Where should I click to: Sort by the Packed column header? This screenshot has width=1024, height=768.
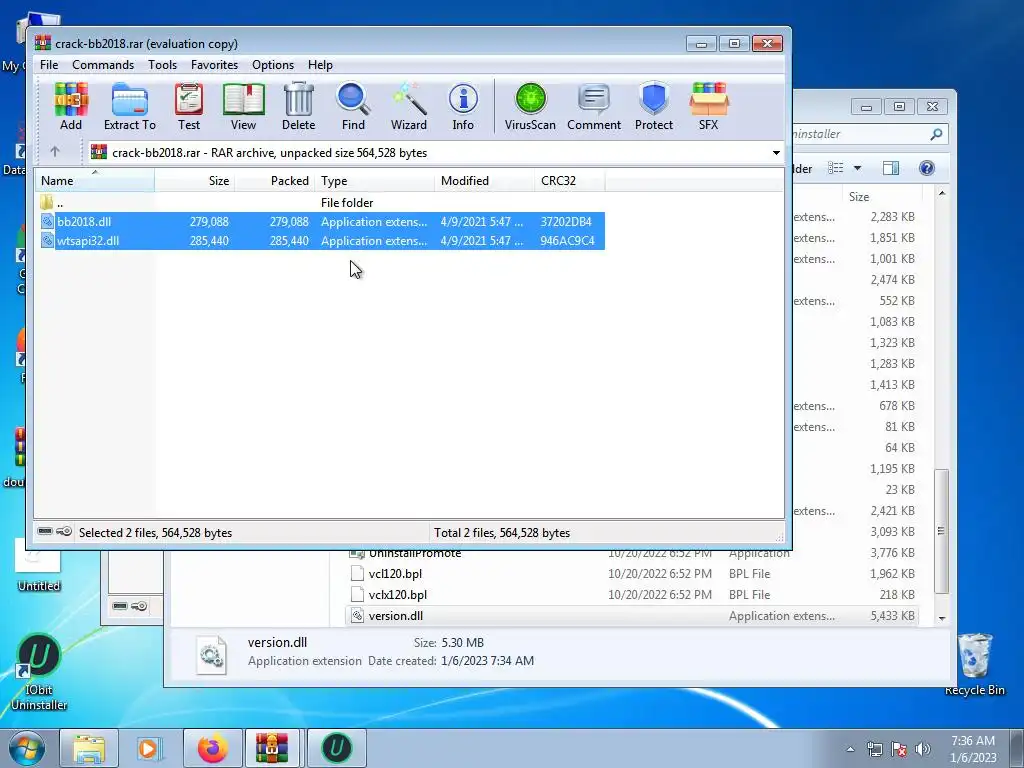coord(274,181)
